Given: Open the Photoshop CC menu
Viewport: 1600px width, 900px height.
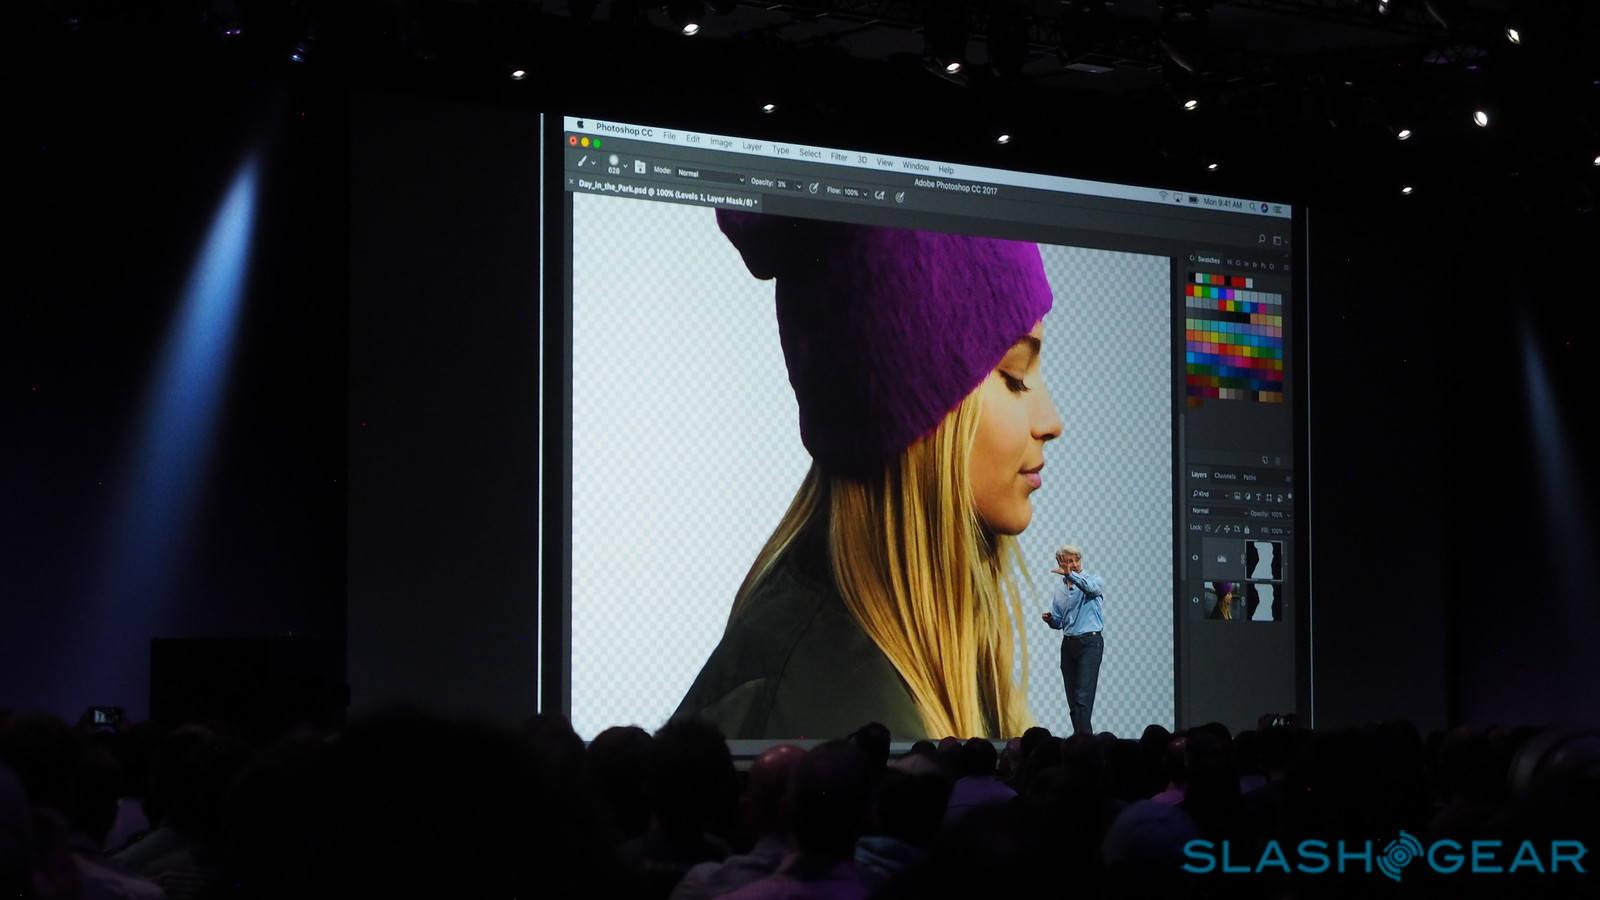Looking at the screenshot, I should coord(624,130).
